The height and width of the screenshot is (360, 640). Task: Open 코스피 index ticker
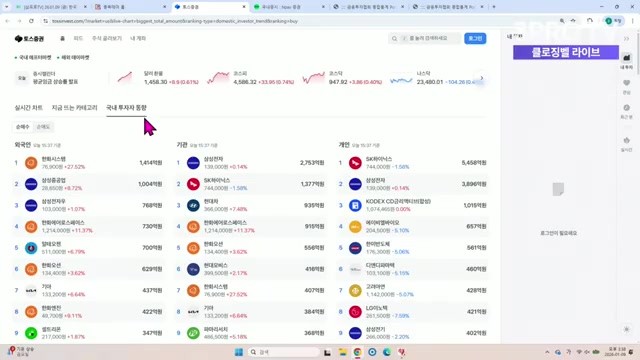(x=251, y=78)
